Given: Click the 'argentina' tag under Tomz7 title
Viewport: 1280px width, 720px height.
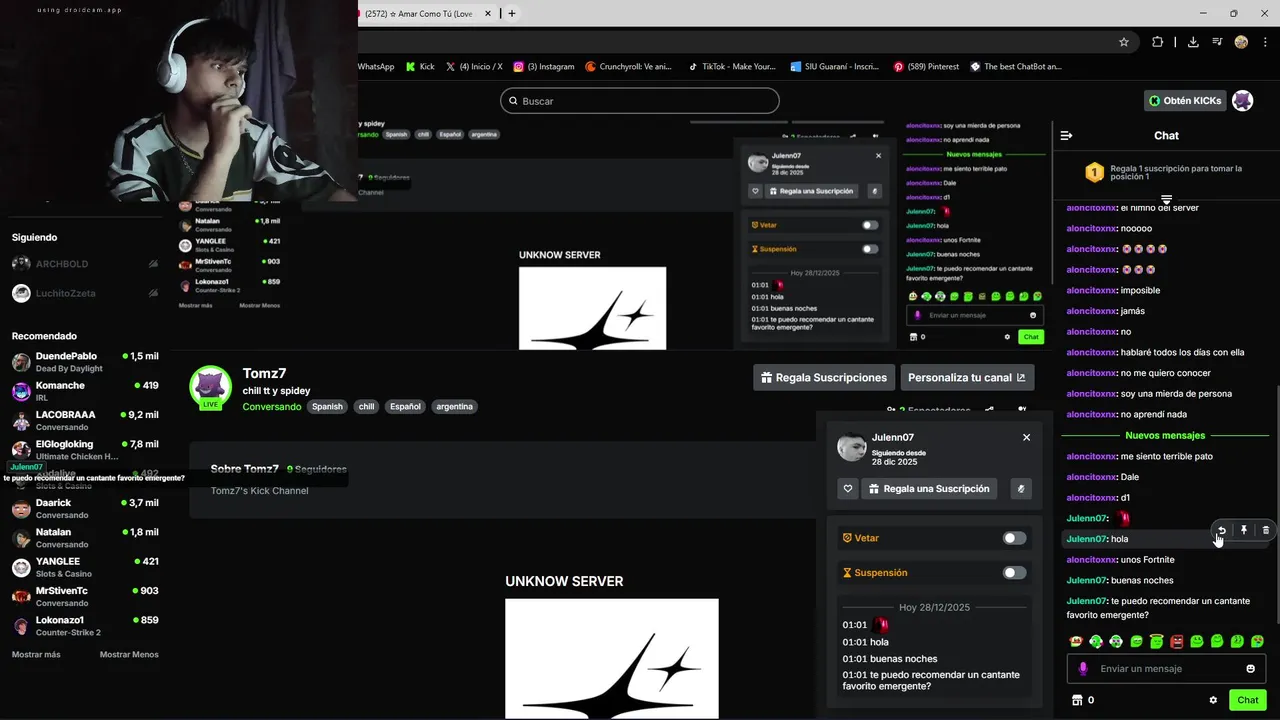Looking at the screenshot, I should click(x=455, y=407).
